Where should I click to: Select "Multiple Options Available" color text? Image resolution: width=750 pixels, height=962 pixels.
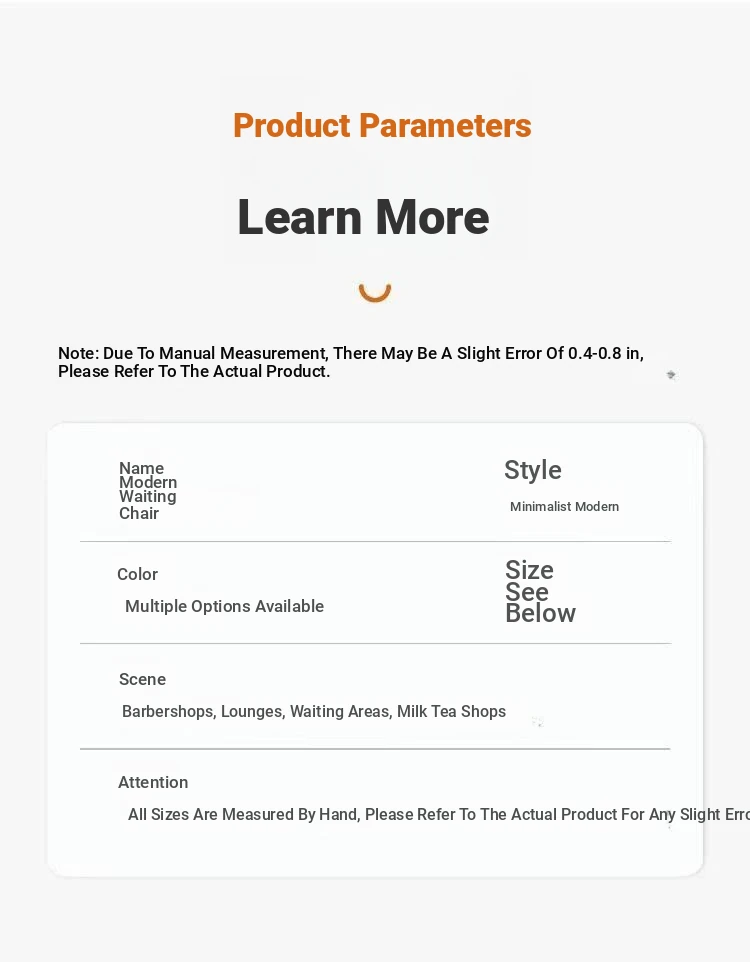(x=224, y=606)
